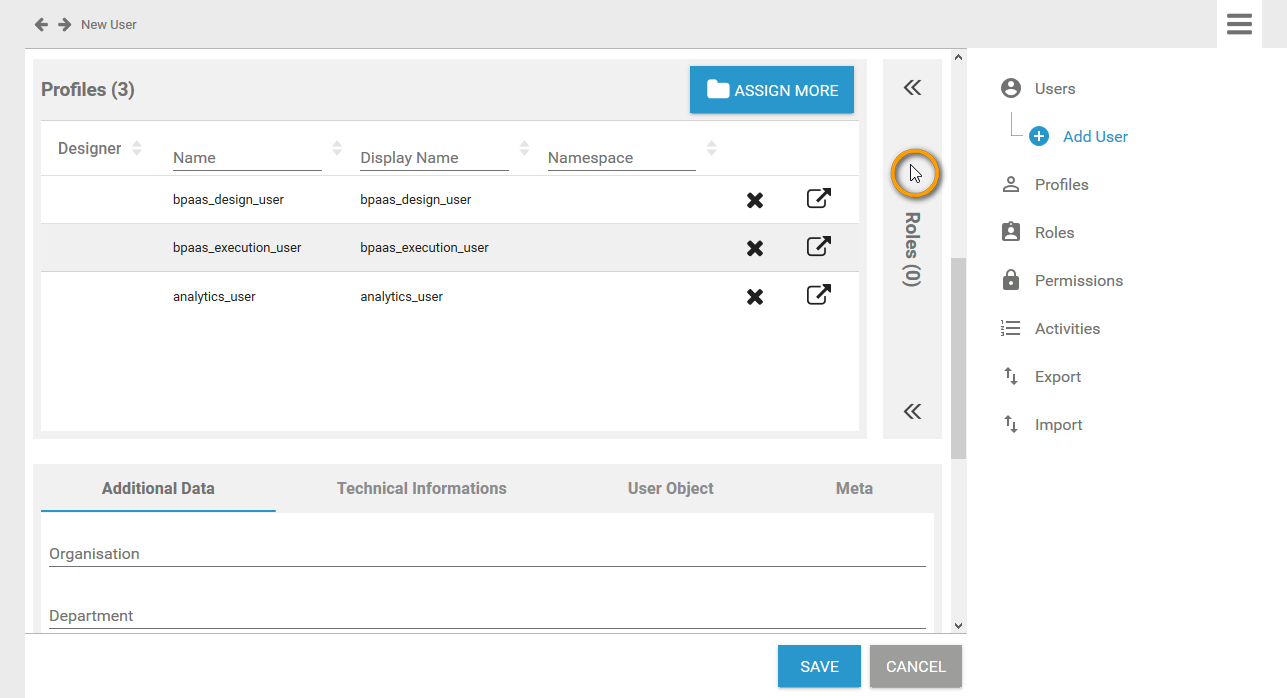Open bpaas_design_user profile via external link icon
This screenshot has height=698, width=1287.
pos(818,198)
